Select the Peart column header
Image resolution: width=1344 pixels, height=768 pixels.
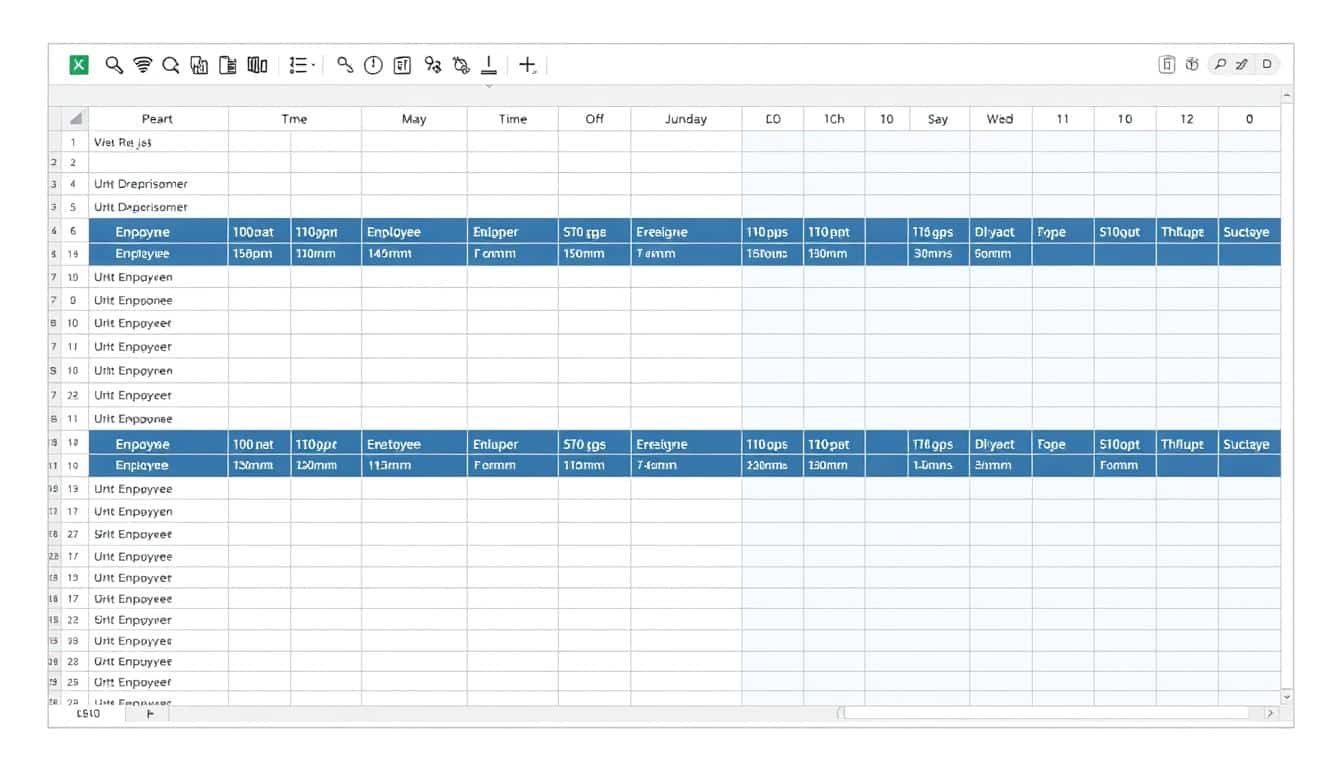[158, 118]
